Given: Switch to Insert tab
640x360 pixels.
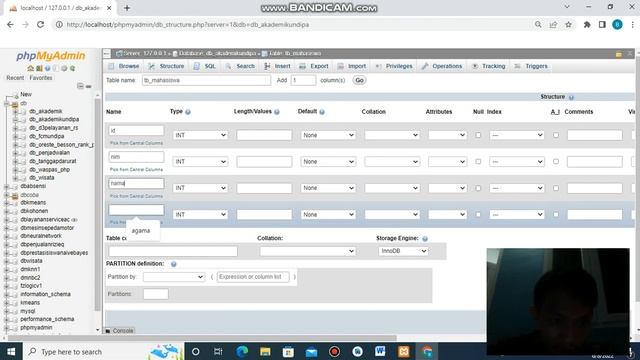Looking at the screenshot, I should click(278, 66).
